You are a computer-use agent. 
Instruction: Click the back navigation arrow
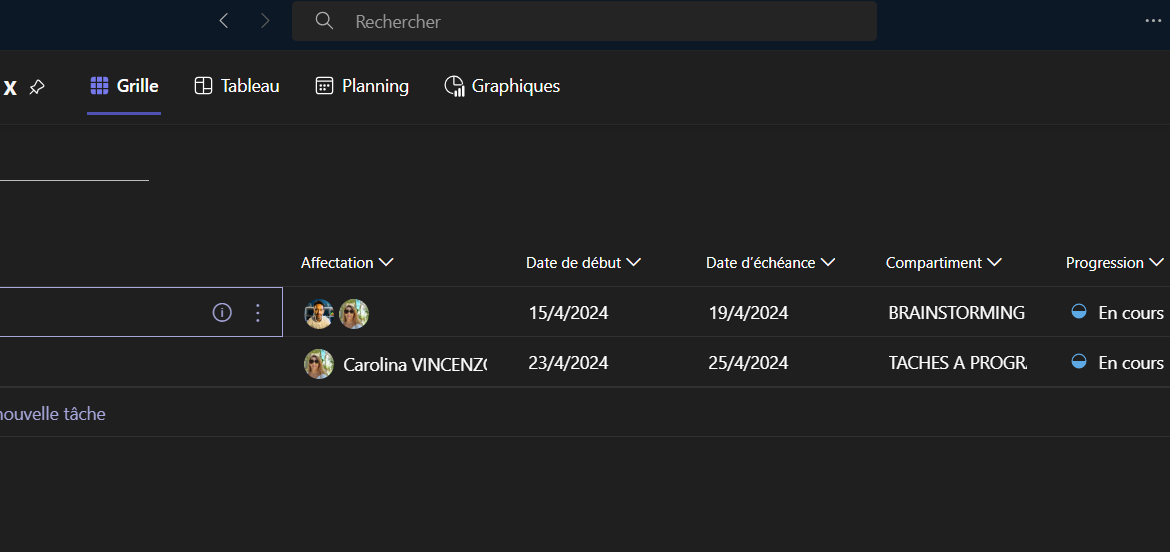point(224,21)
